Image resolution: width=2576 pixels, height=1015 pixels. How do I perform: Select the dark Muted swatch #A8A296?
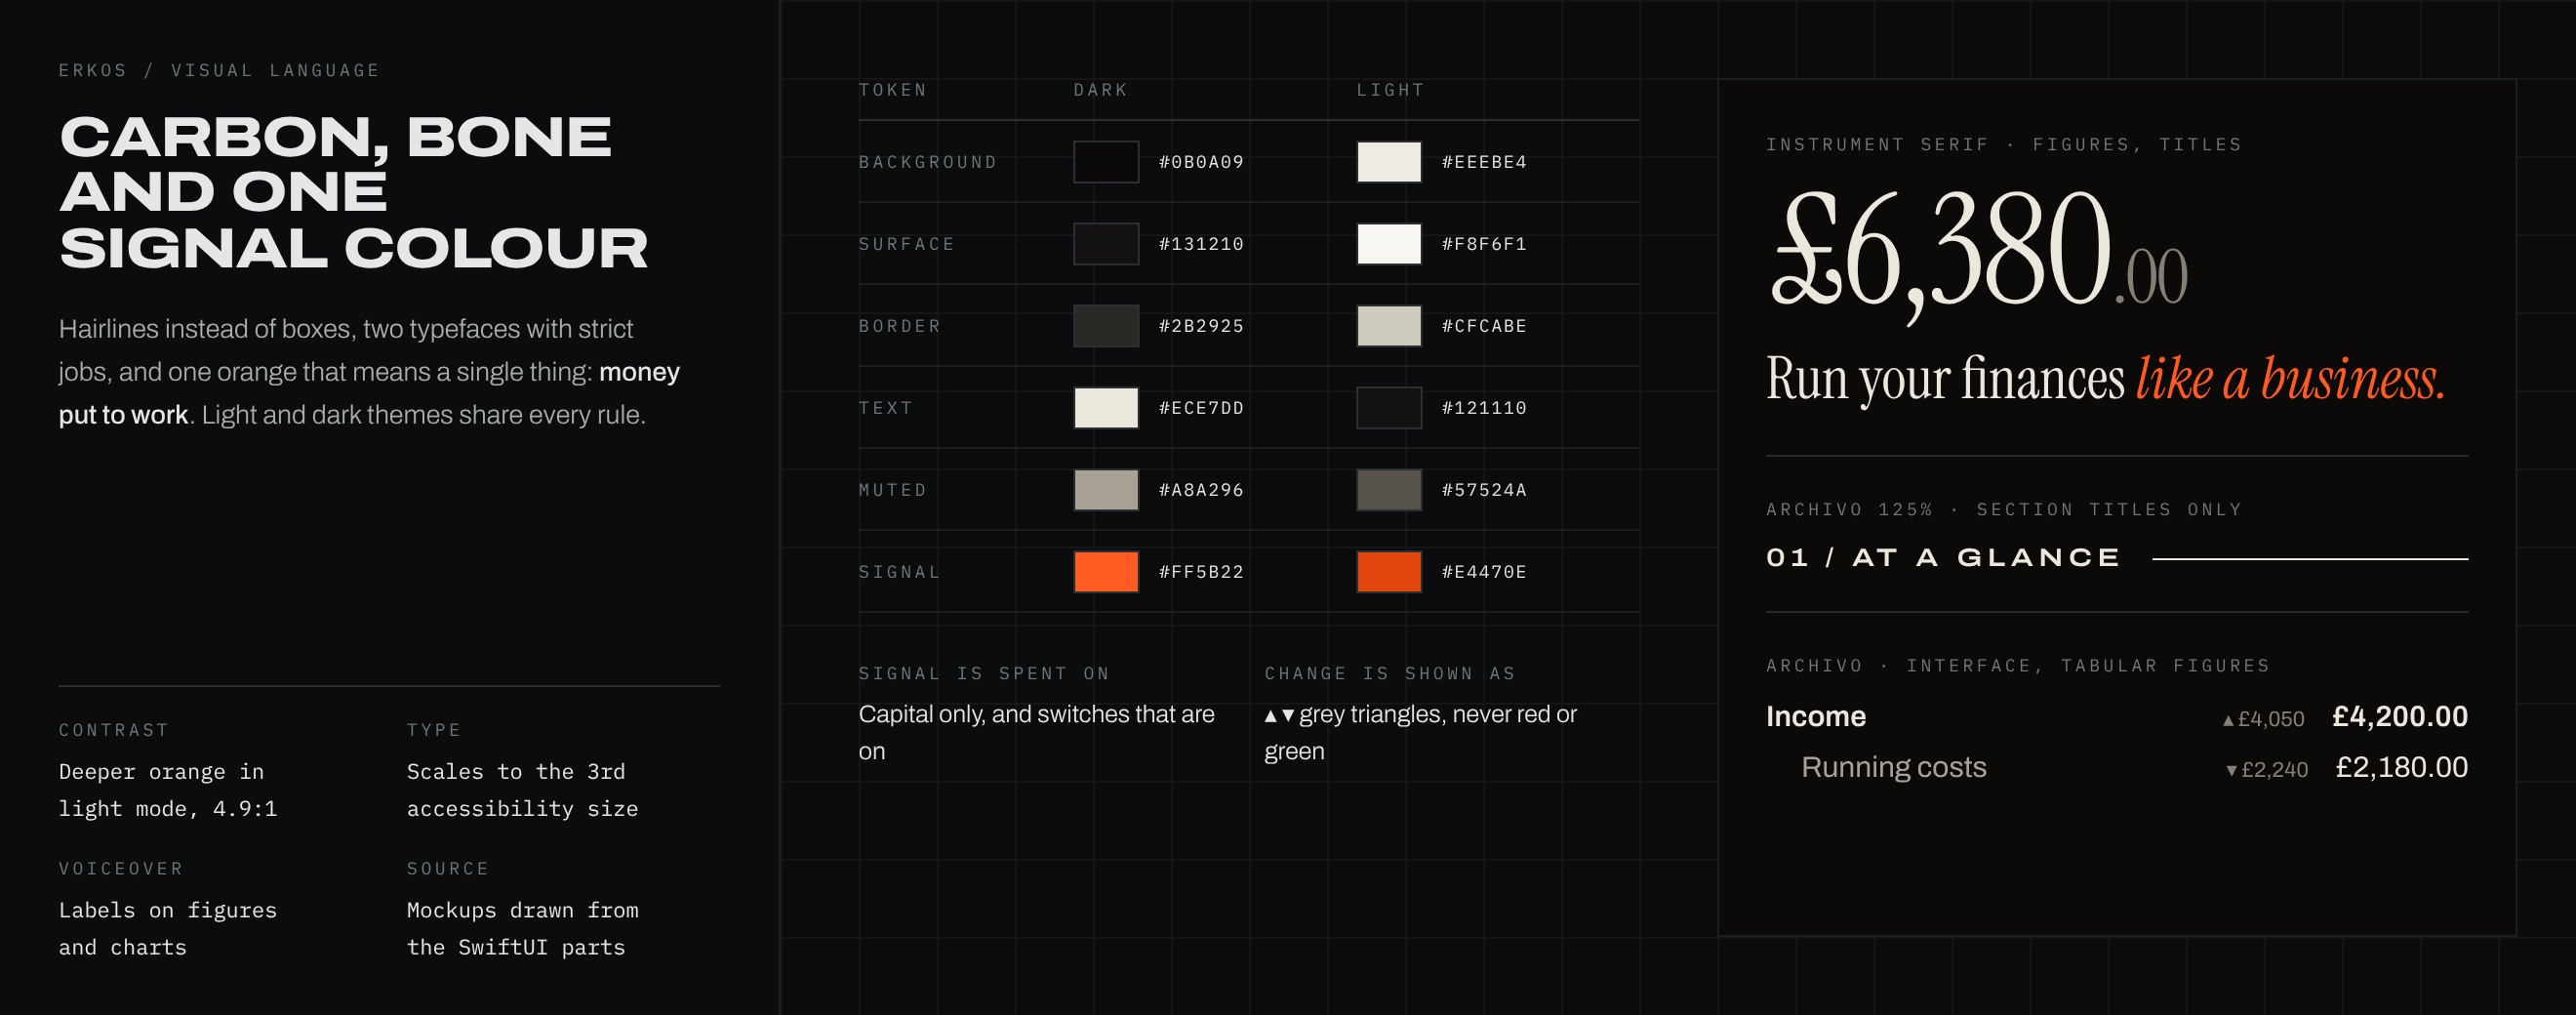(x=1106, y=490)
